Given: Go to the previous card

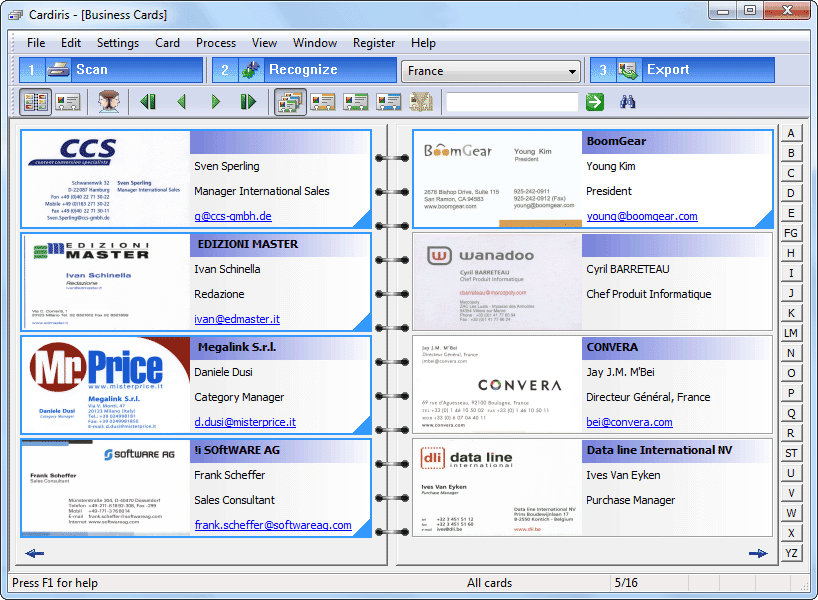Looking at the screenshot, I should (182, 102).
